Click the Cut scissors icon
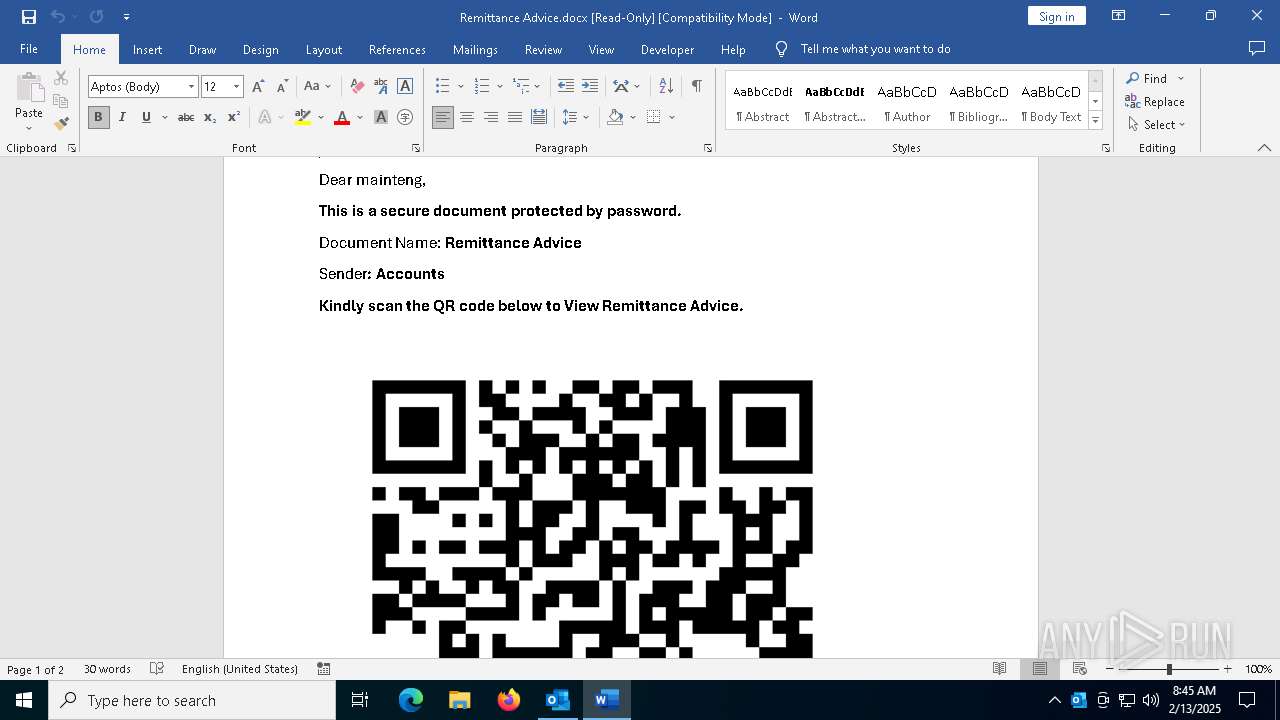This screenshot has height=720, width=1280. pyautogui.click(x=61, y=78)
